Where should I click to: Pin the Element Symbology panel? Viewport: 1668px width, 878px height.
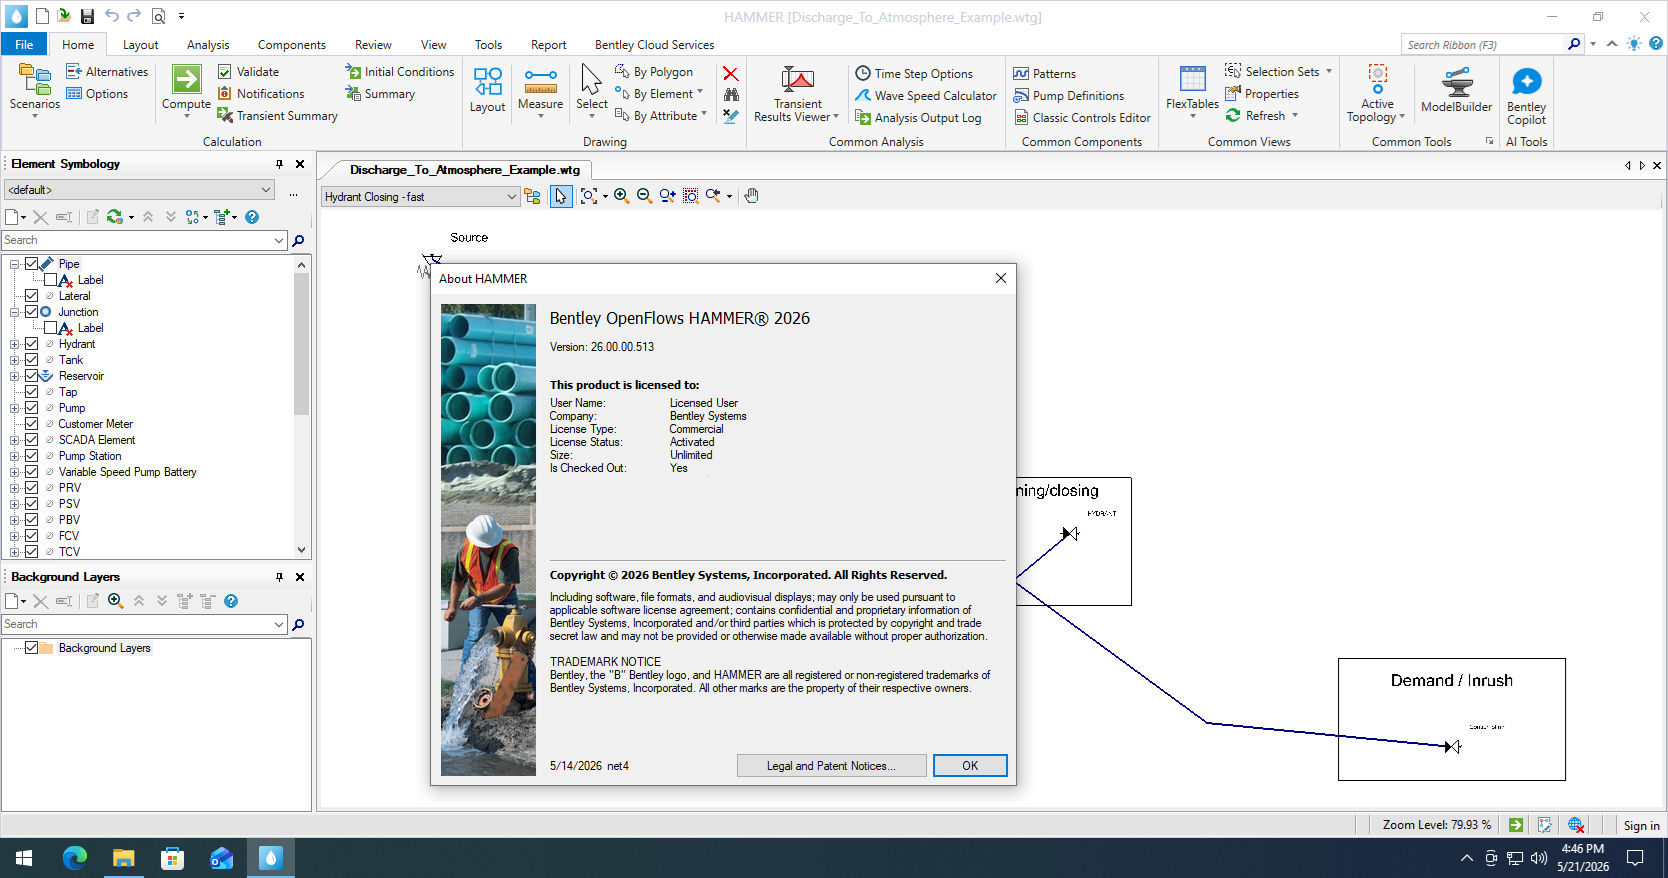[279, 164]
